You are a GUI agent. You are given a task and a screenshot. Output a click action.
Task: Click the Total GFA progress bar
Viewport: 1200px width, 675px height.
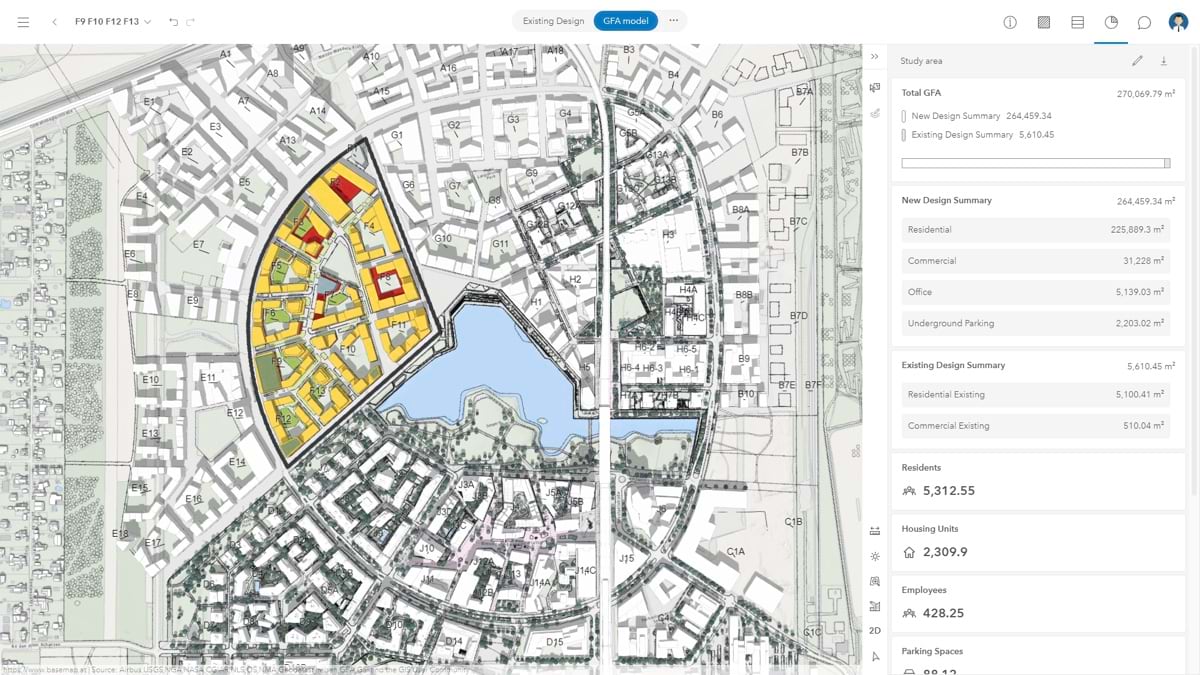click(x=1035, y=163)
